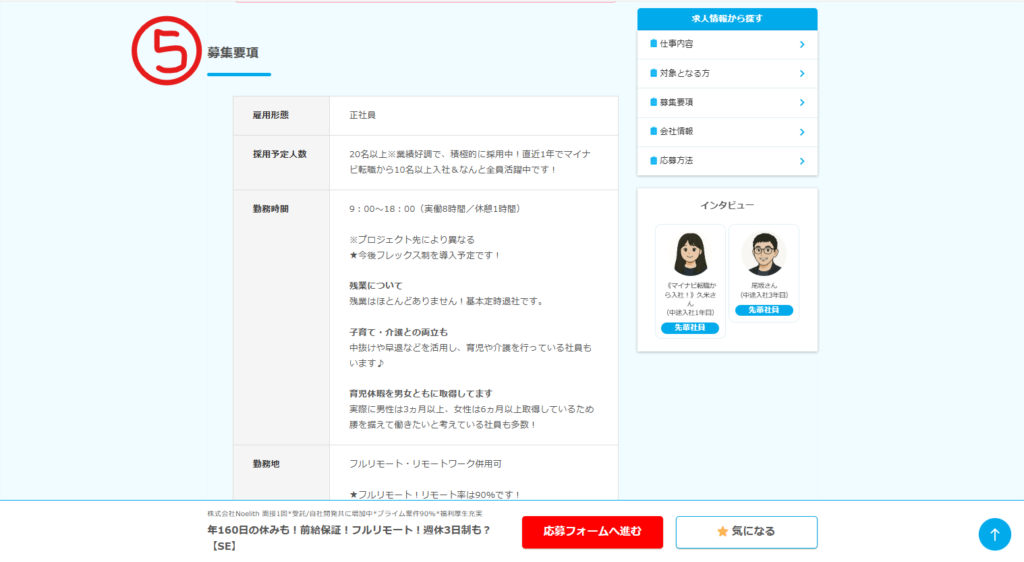Click the scroll-to-top arrow button

(x=994, y=534)
